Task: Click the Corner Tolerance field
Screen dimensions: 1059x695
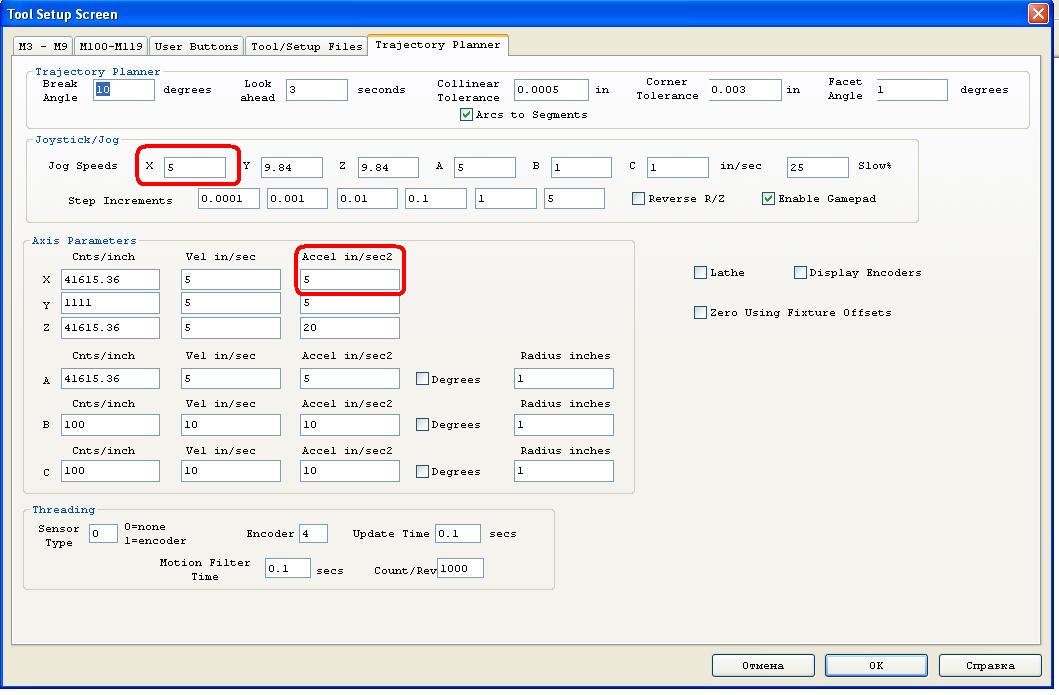Action: click(745, 90)
